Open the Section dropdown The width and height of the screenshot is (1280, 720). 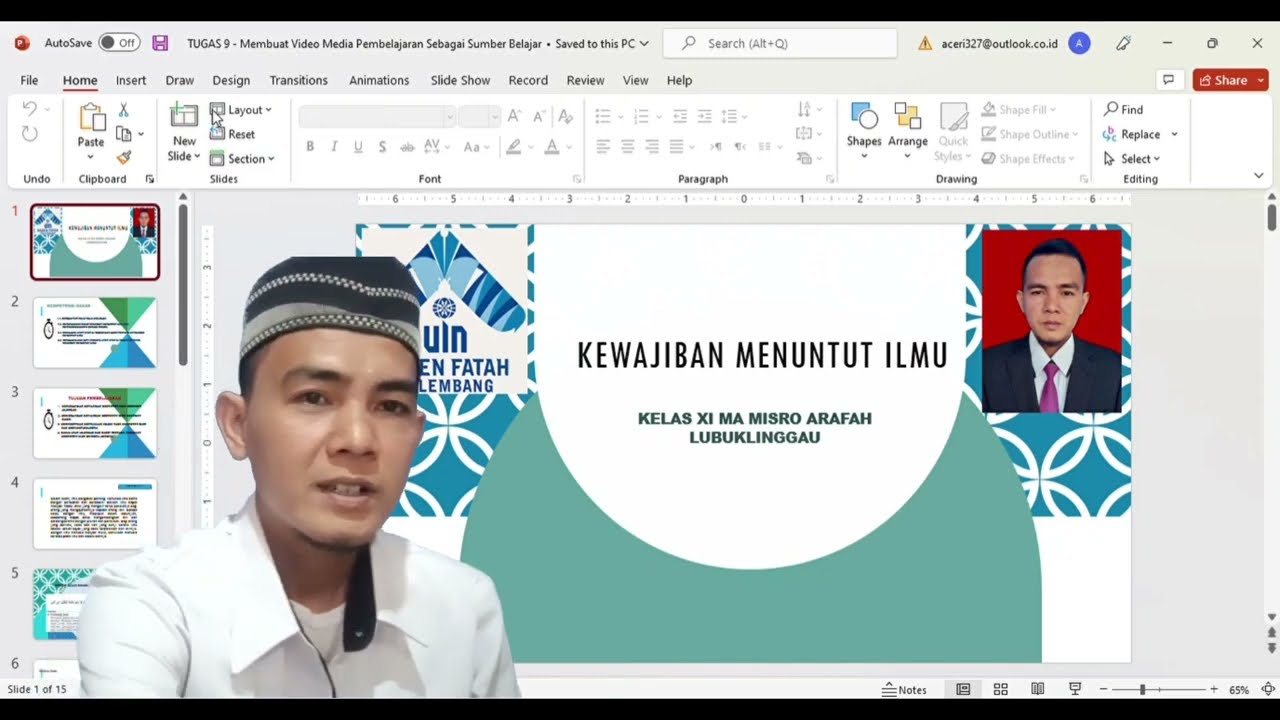[x=242, y=158]
